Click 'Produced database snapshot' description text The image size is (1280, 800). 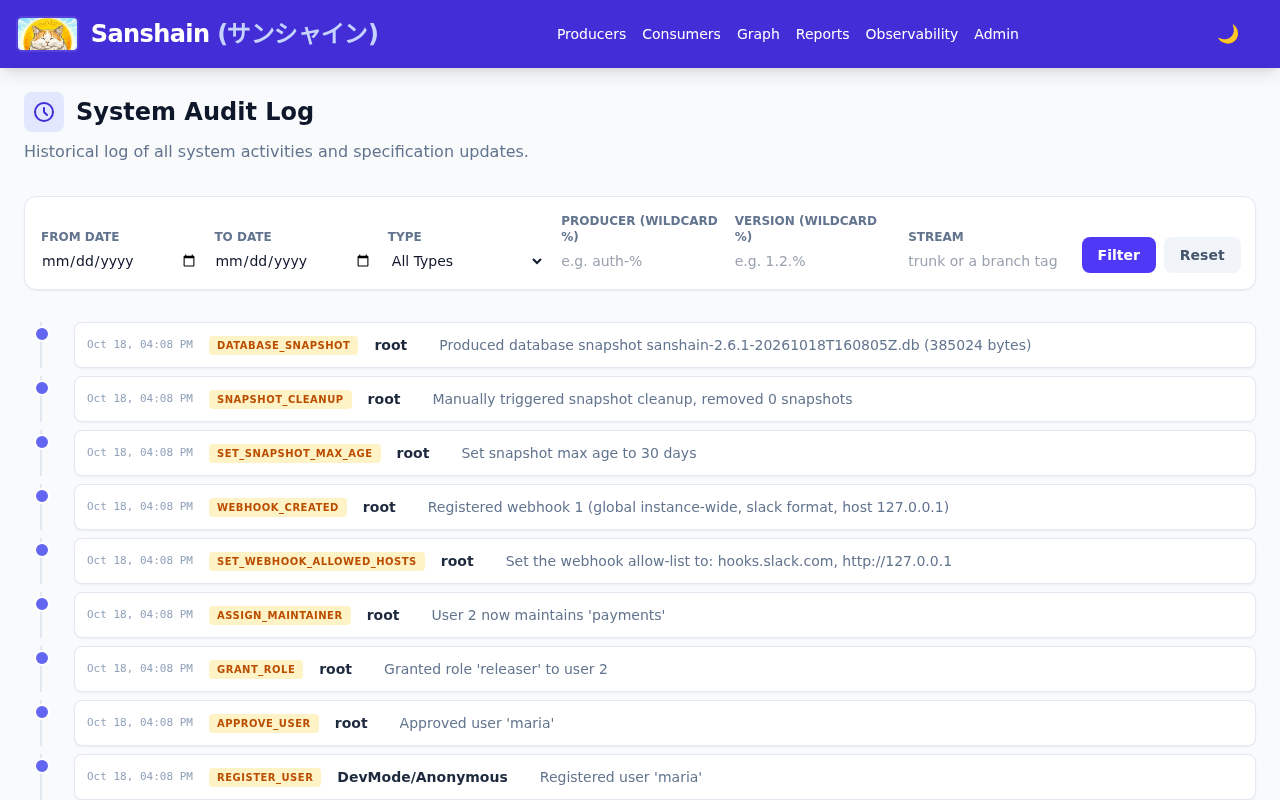[x=735, y=345]
